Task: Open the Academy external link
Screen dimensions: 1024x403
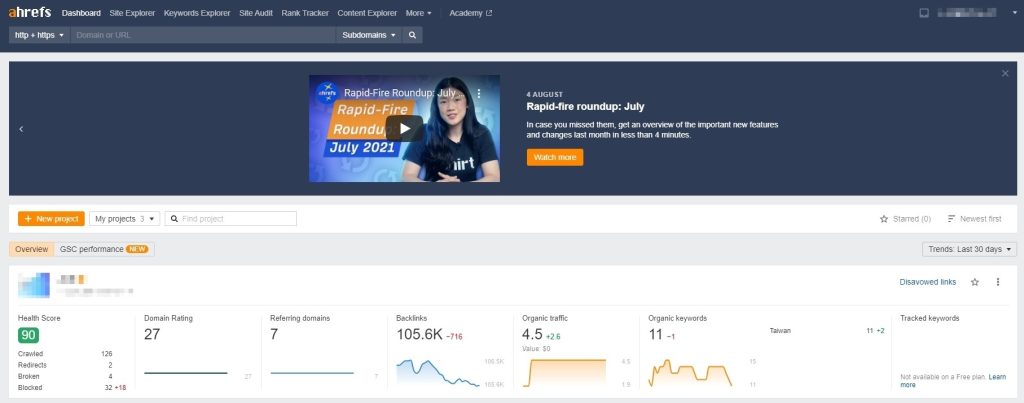Action: click(x=470, y=13)
